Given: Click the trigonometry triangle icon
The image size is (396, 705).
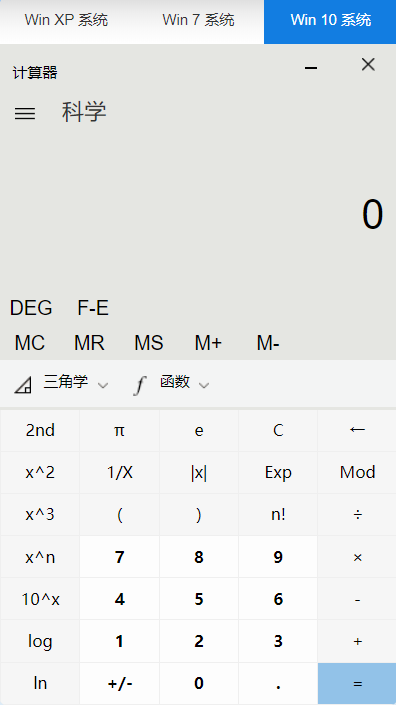Looking at the screenshot, I should [x=23, y=385].
